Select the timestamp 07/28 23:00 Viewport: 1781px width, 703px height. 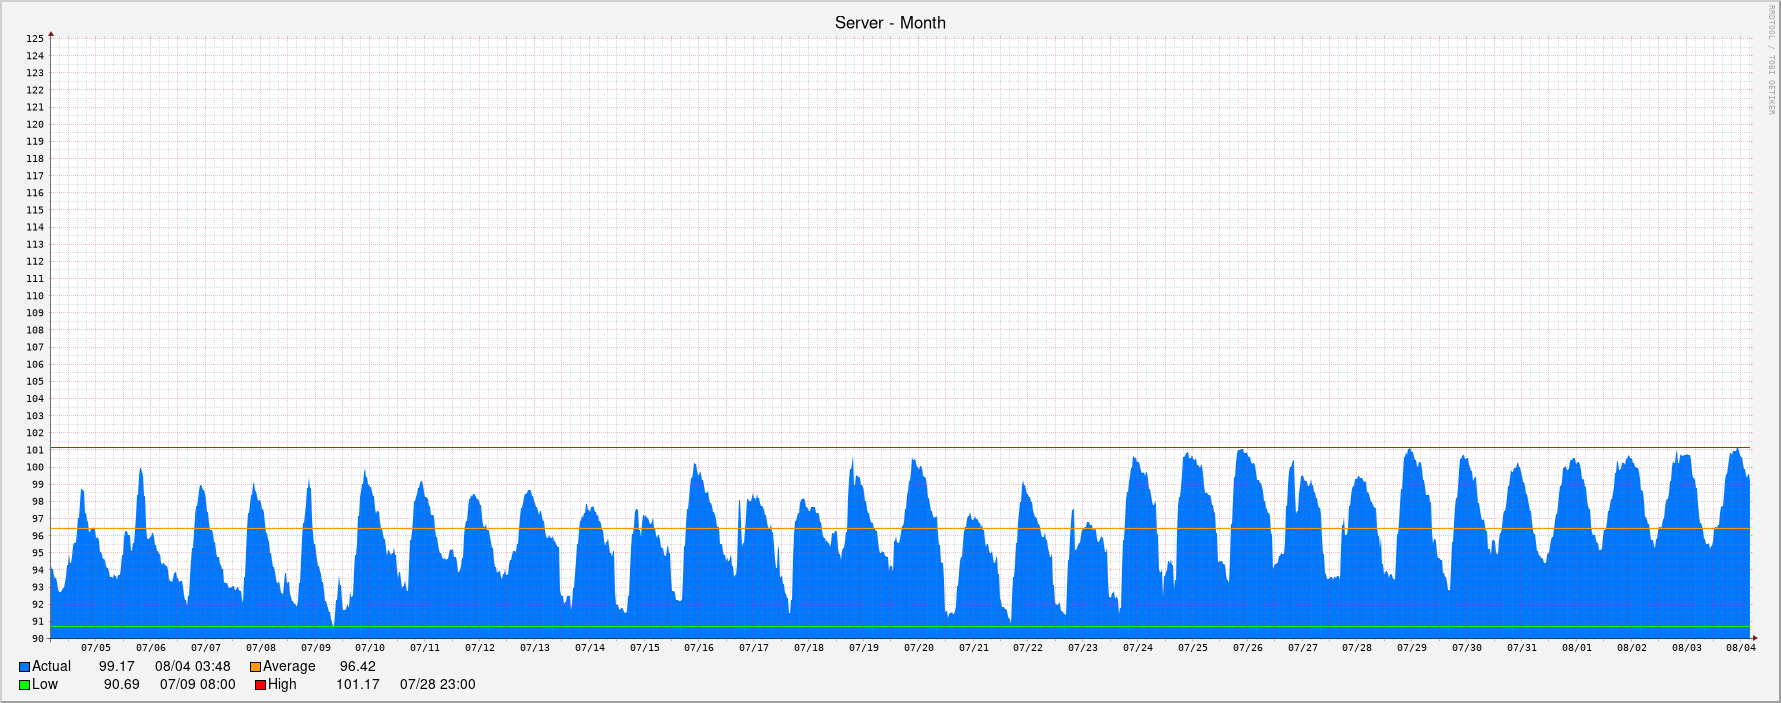click(x=438, y=684)
